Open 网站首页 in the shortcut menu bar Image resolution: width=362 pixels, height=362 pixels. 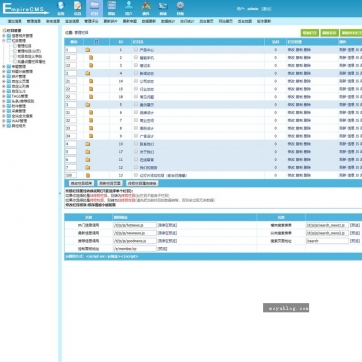(x=226, y=21)
